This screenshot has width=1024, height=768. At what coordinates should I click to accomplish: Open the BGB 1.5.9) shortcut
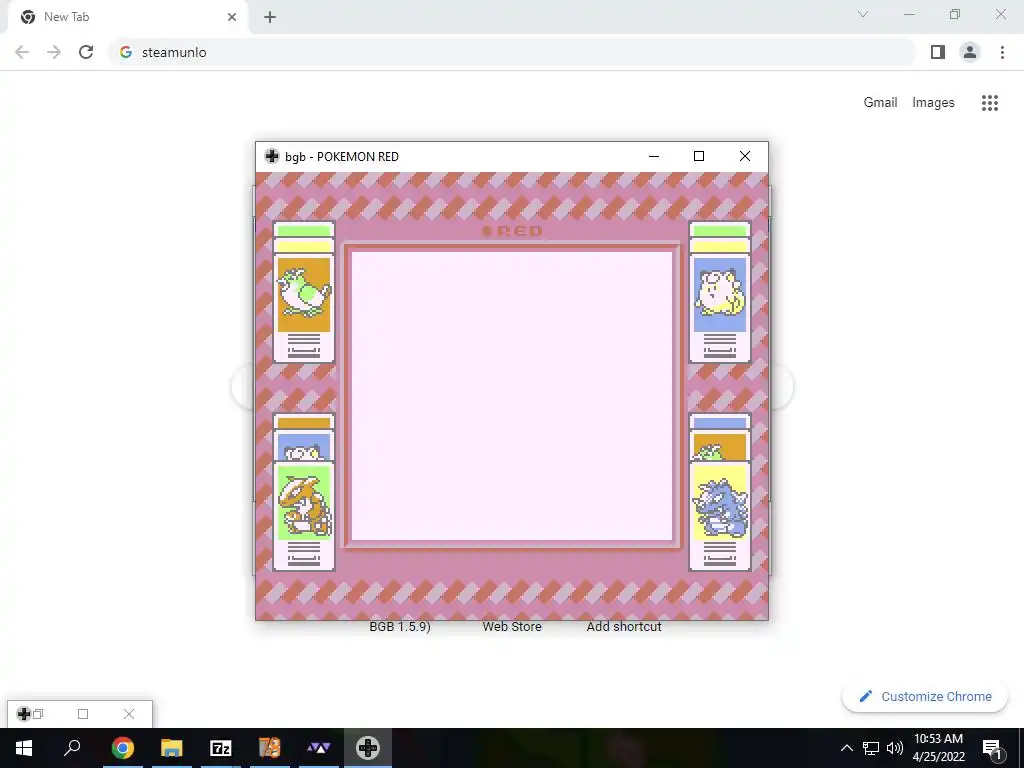[x=400, y=626]
